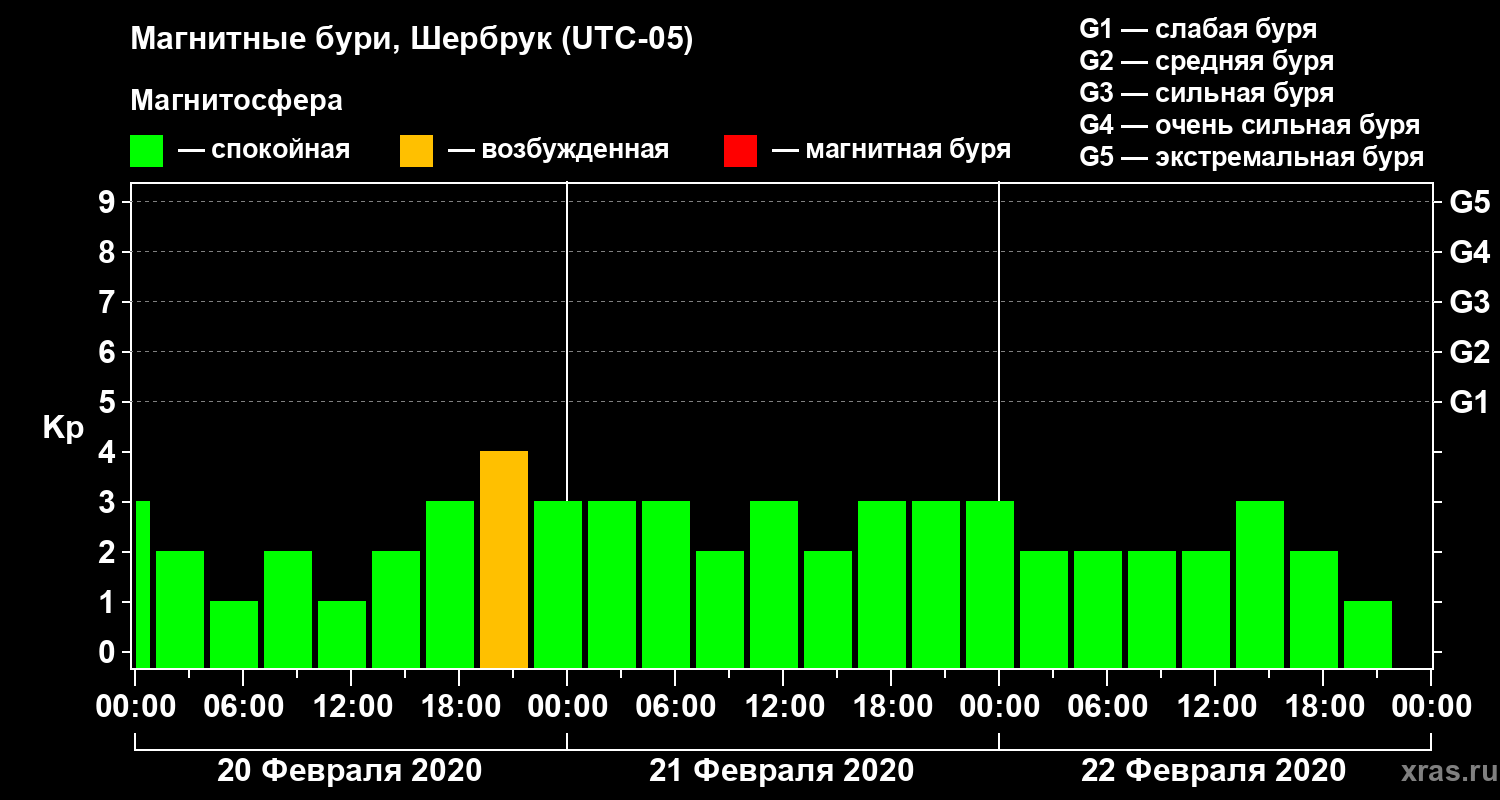Click the '18:00' time label under 20 February

click(459, 707)
